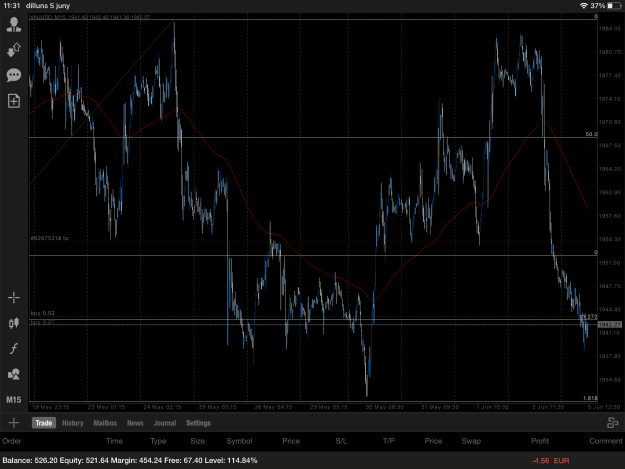The height and width of the screenshot is (469, 625).
Task: Tap the 1.618 Fibonacci level label
Action: (590, 398)
